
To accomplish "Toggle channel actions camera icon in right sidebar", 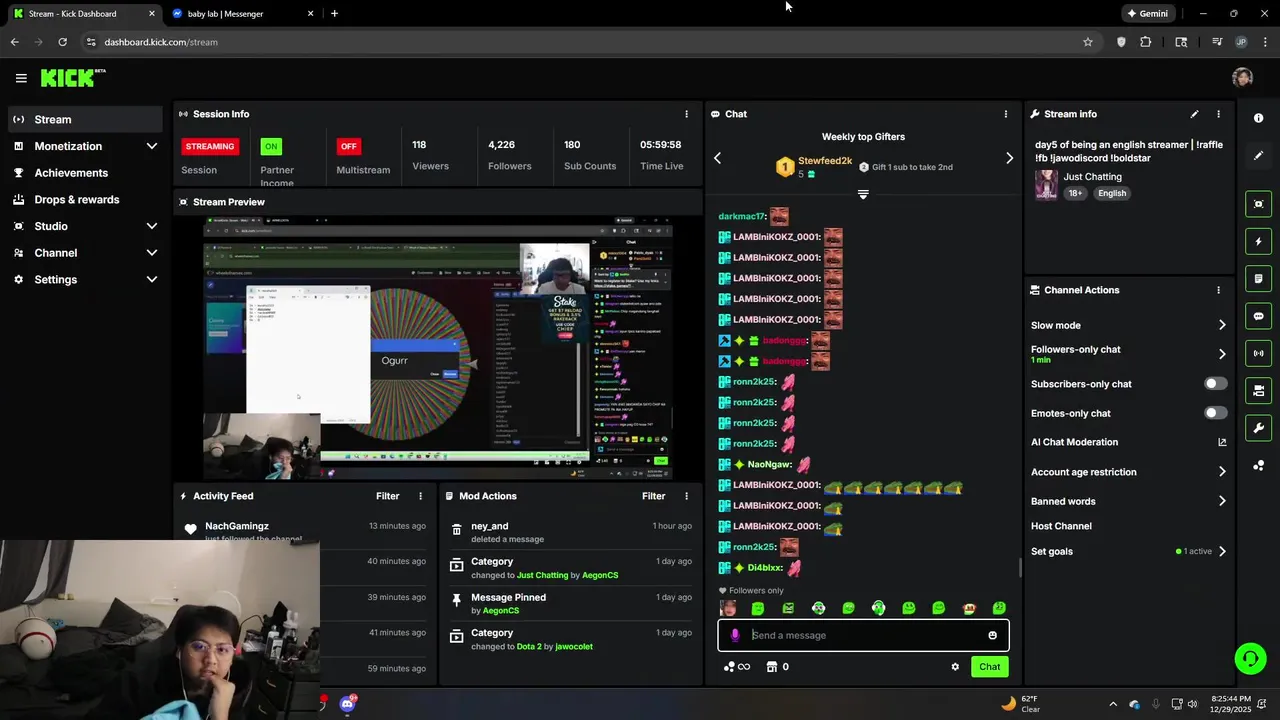I will click(x=1258, y=390).
